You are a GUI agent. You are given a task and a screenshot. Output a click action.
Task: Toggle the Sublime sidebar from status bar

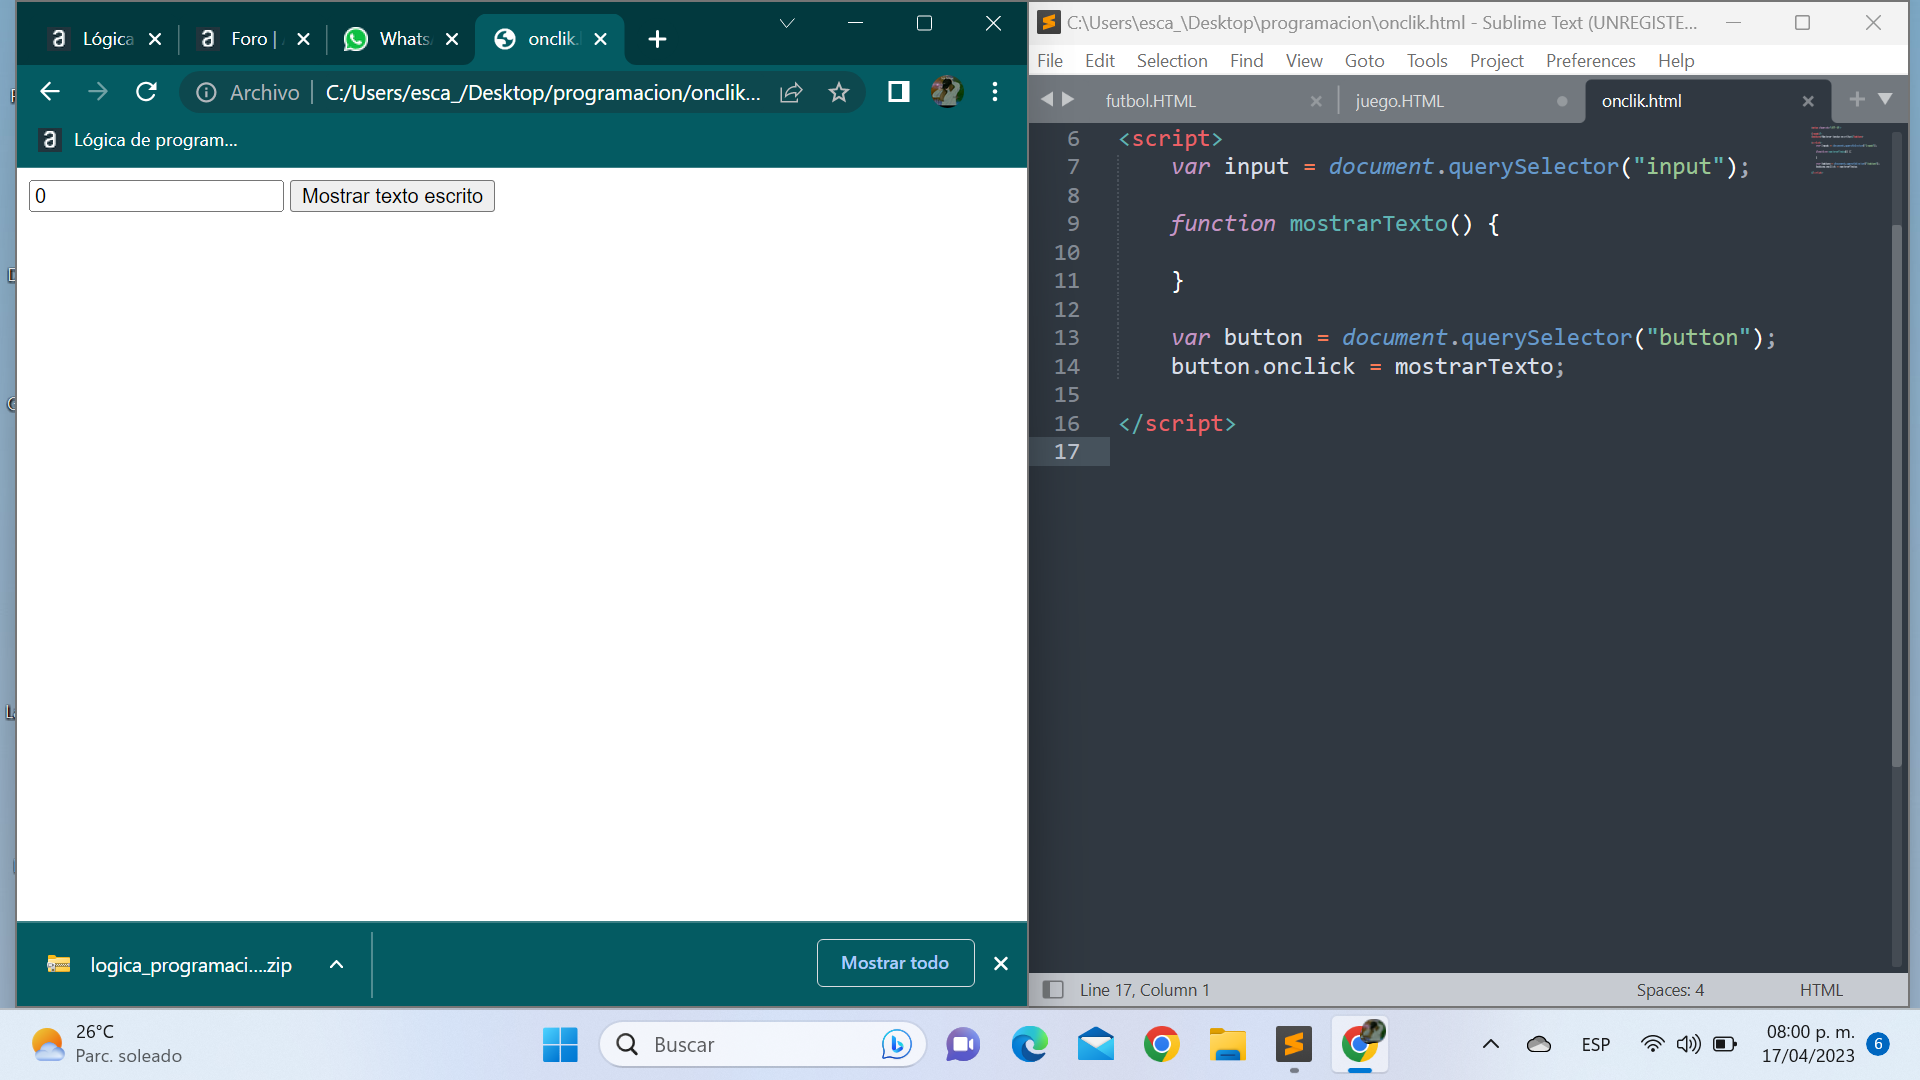click(1053, 990)
